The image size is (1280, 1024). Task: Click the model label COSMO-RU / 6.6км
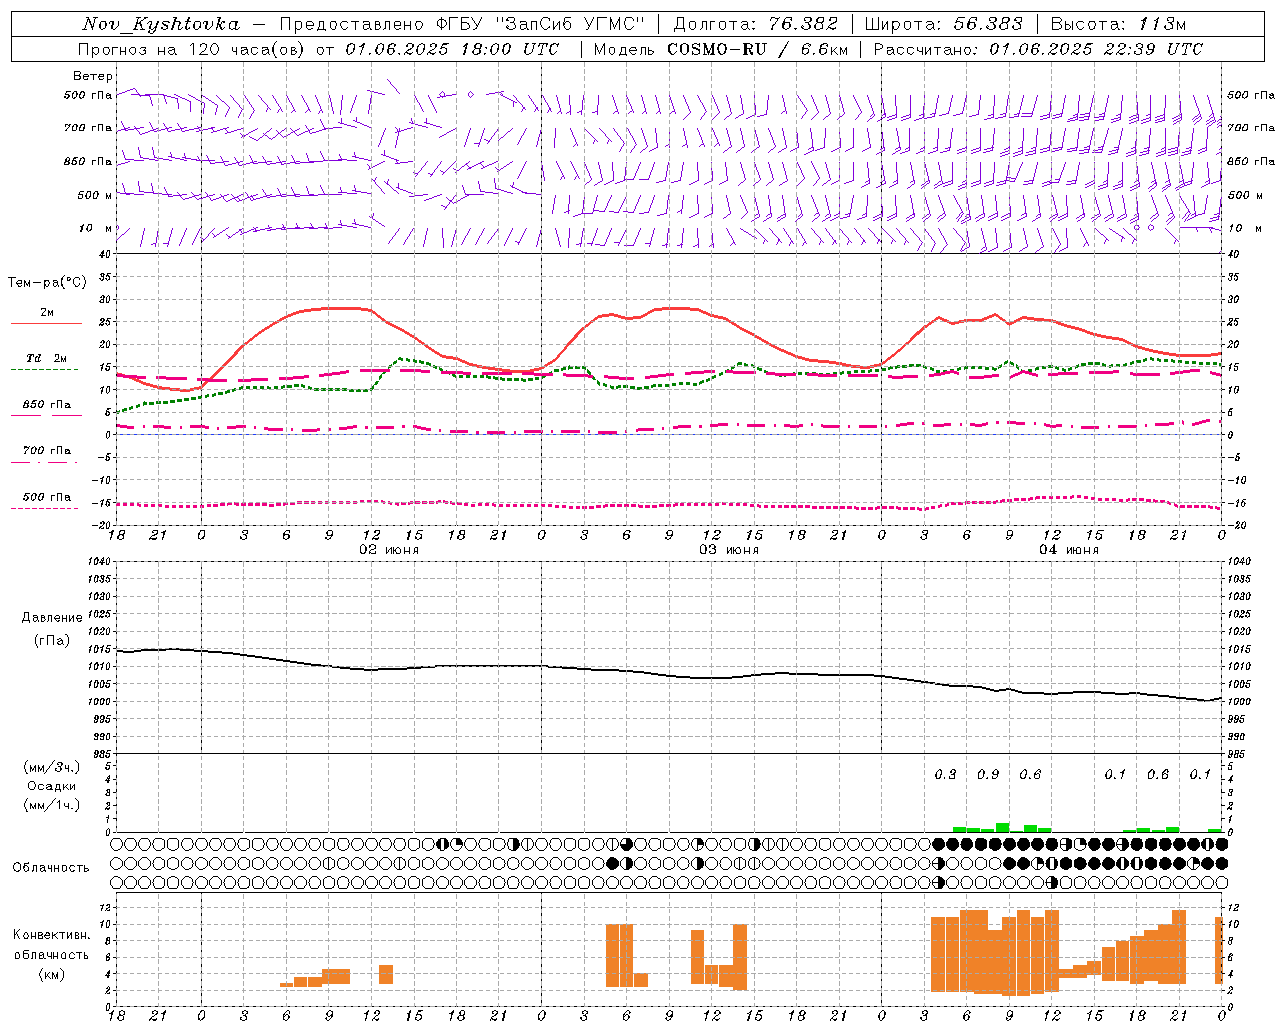[758, 49]
